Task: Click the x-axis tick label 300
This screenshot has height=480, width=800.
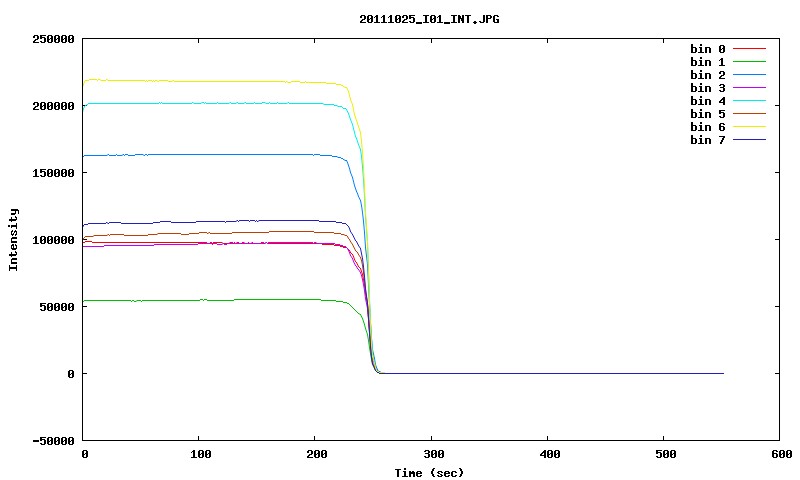Action: click(x=433, y=454)
